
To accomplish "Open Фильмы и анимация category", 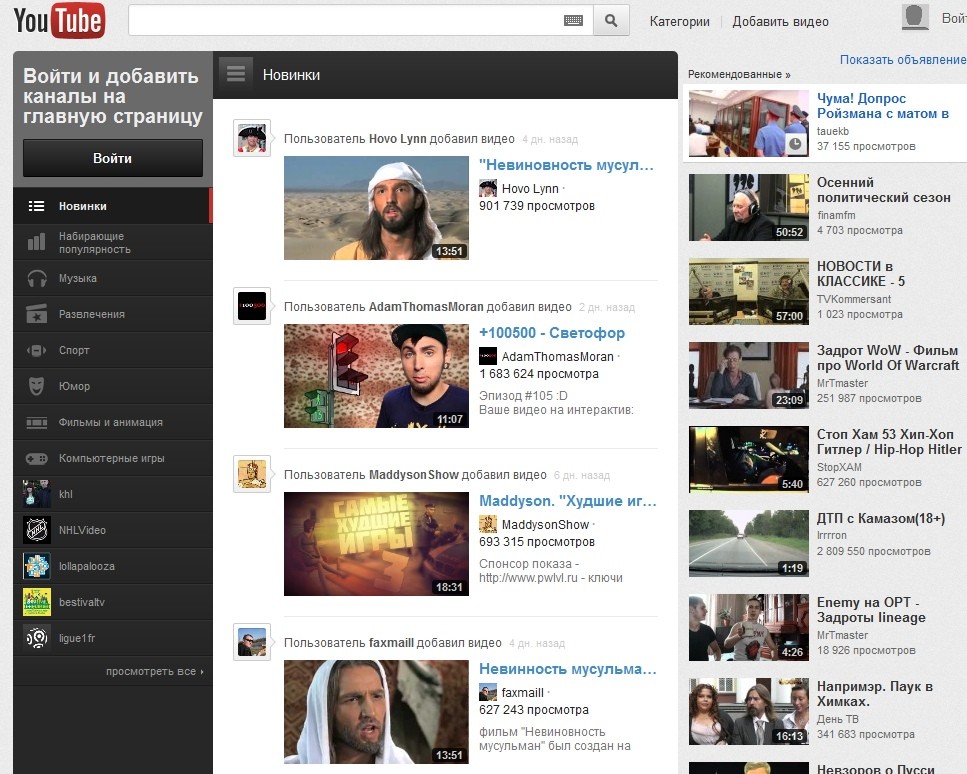I will click(113, 422).
